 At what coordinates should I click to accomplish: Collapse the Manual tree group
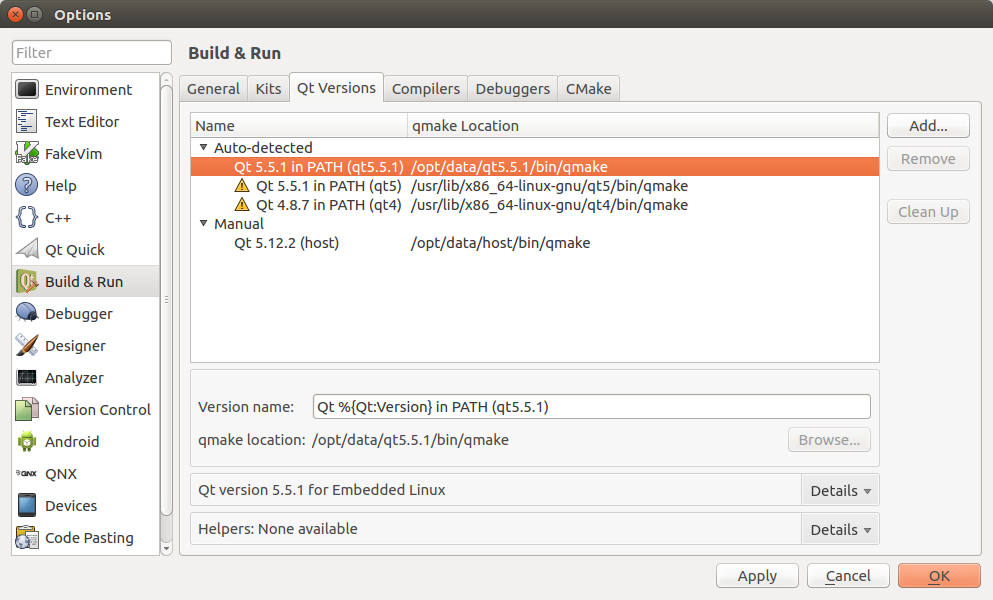(x=204, y=224)
